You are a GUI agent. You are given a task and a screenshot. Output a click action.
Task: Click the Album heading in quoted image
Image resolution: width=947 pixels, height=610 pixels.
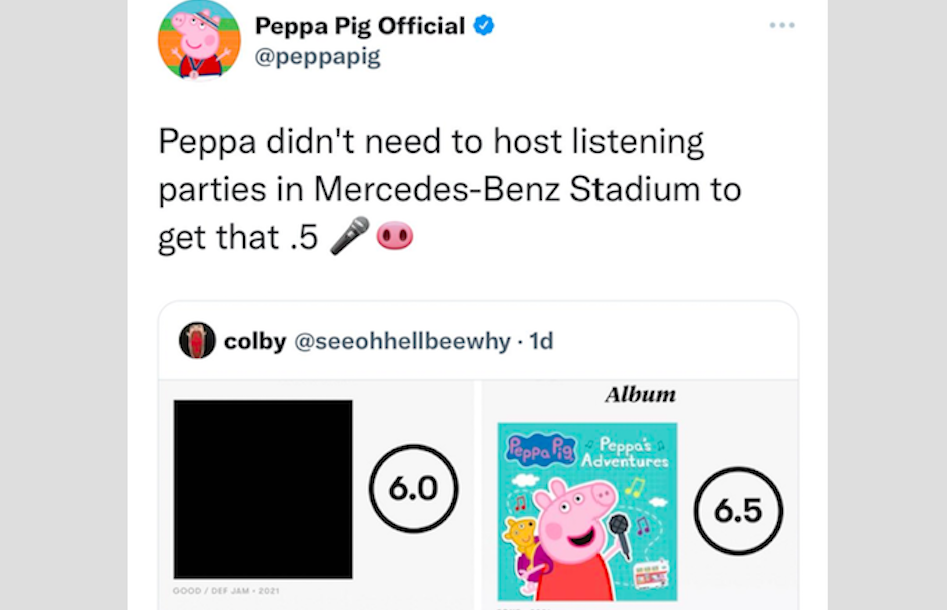(640, 394)
